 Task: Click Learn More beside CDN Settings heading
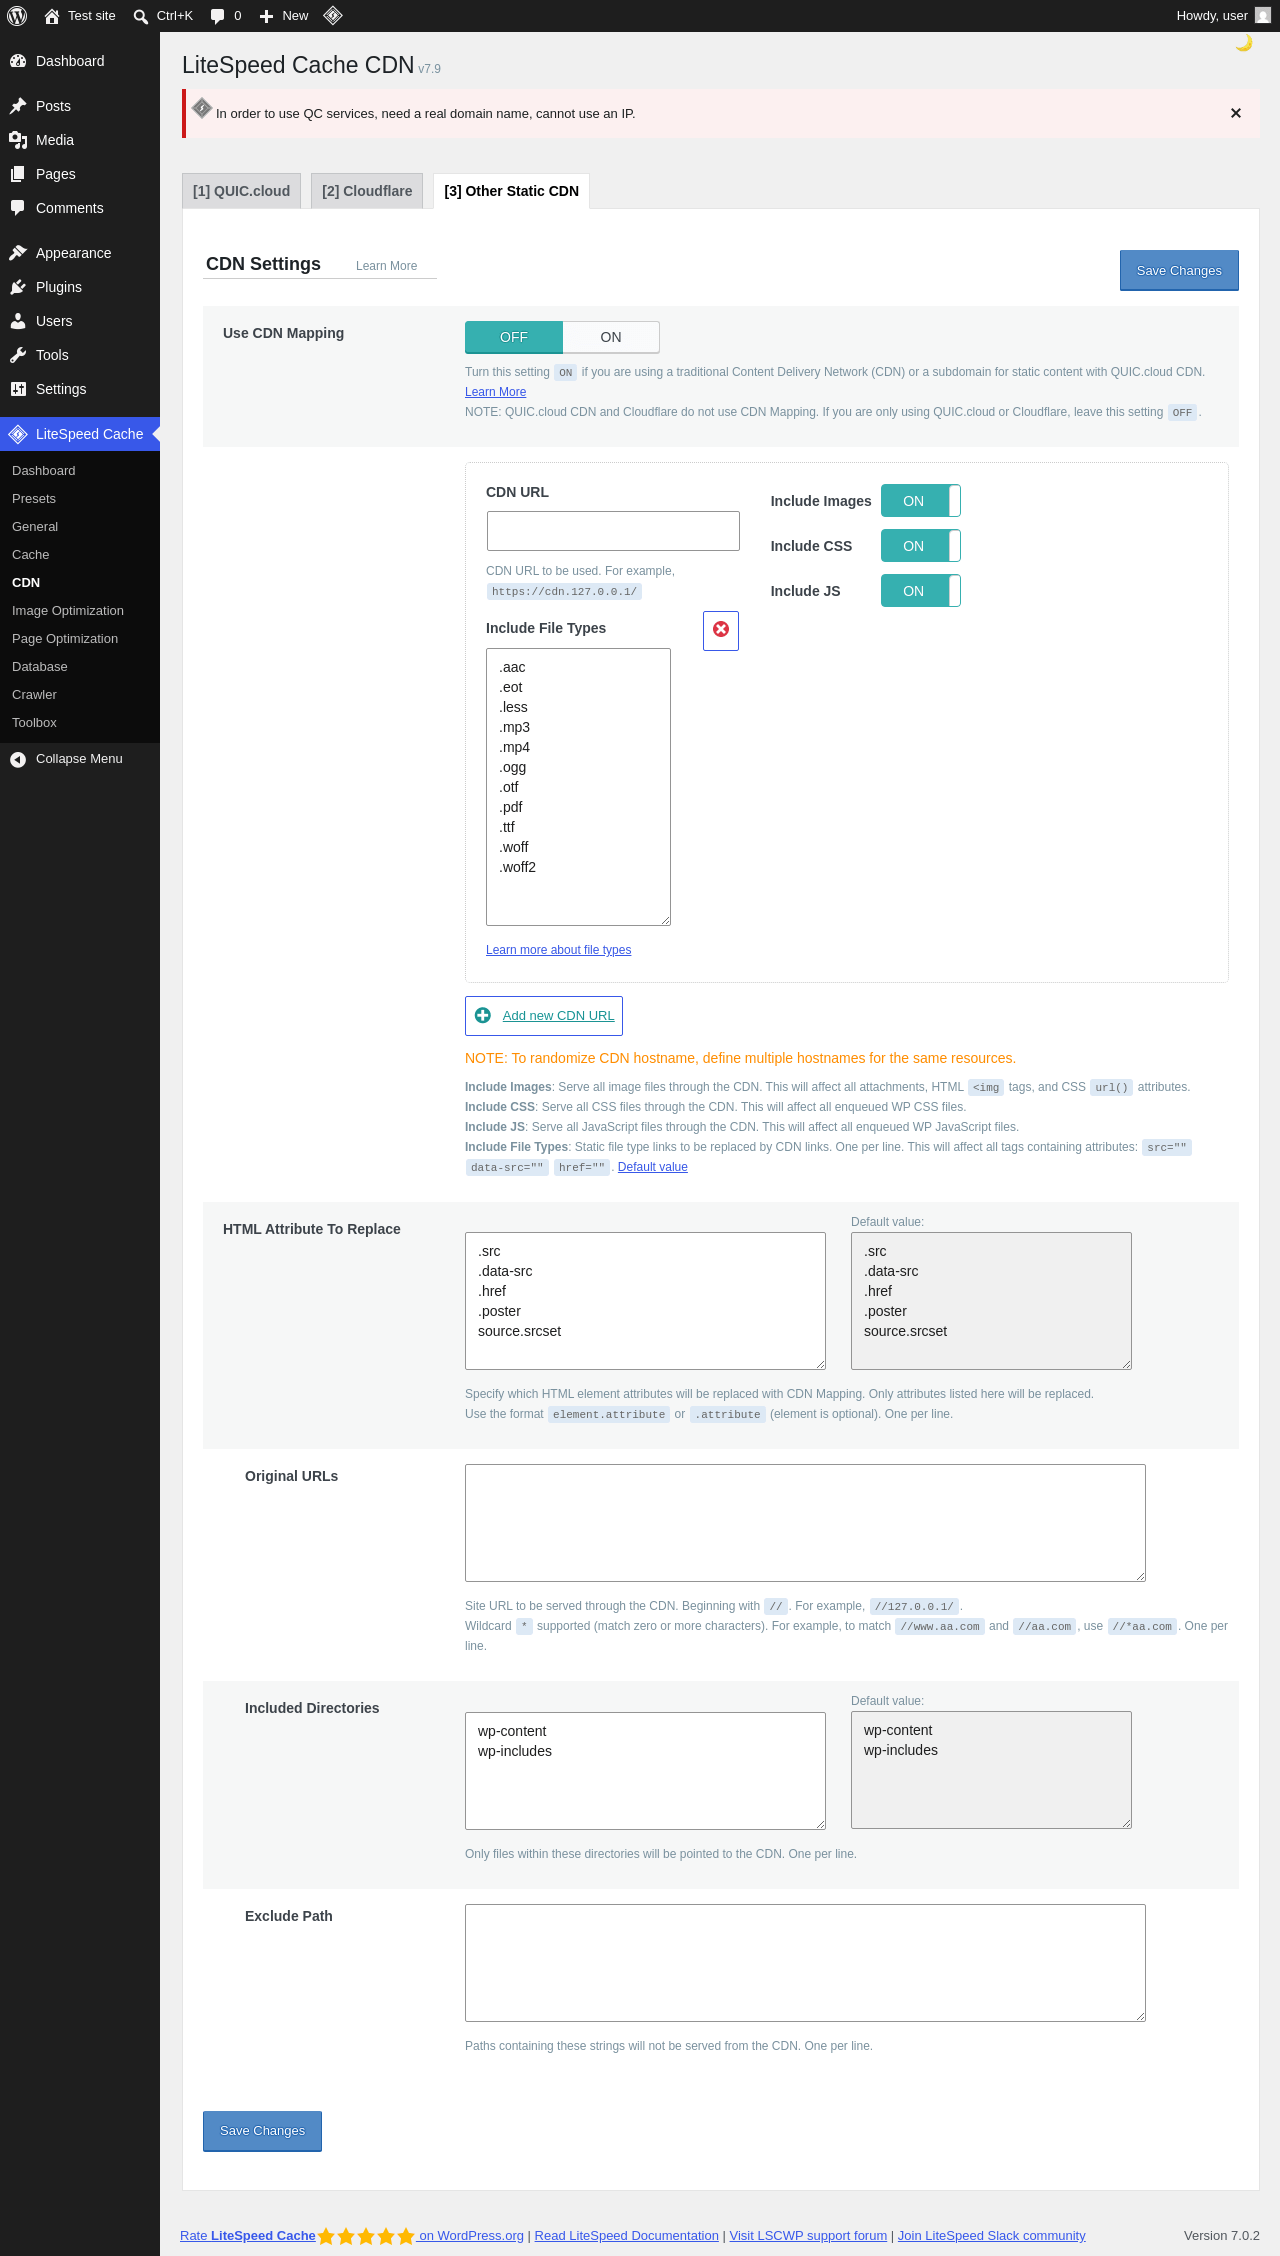pos(386,266)
